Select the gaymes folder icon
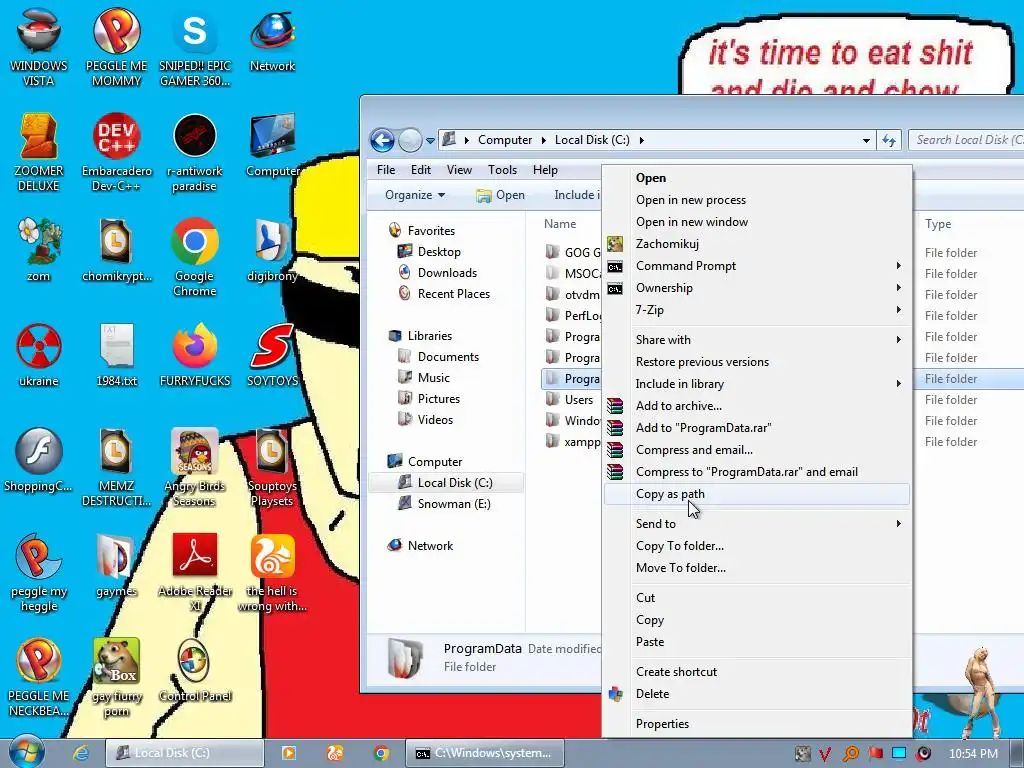The image size is (1024, 768). point(116,565)
